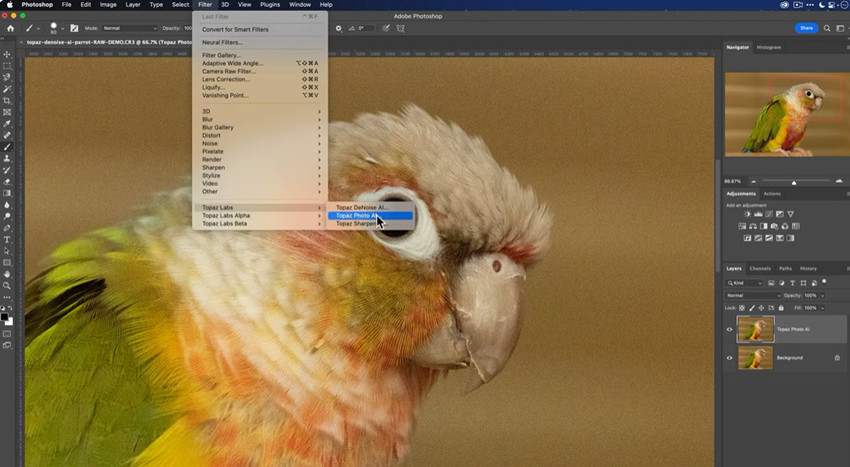The width and height of the screenshot is (850, 467).
Task: Select the Hand tool
Action: click(7, 274)
